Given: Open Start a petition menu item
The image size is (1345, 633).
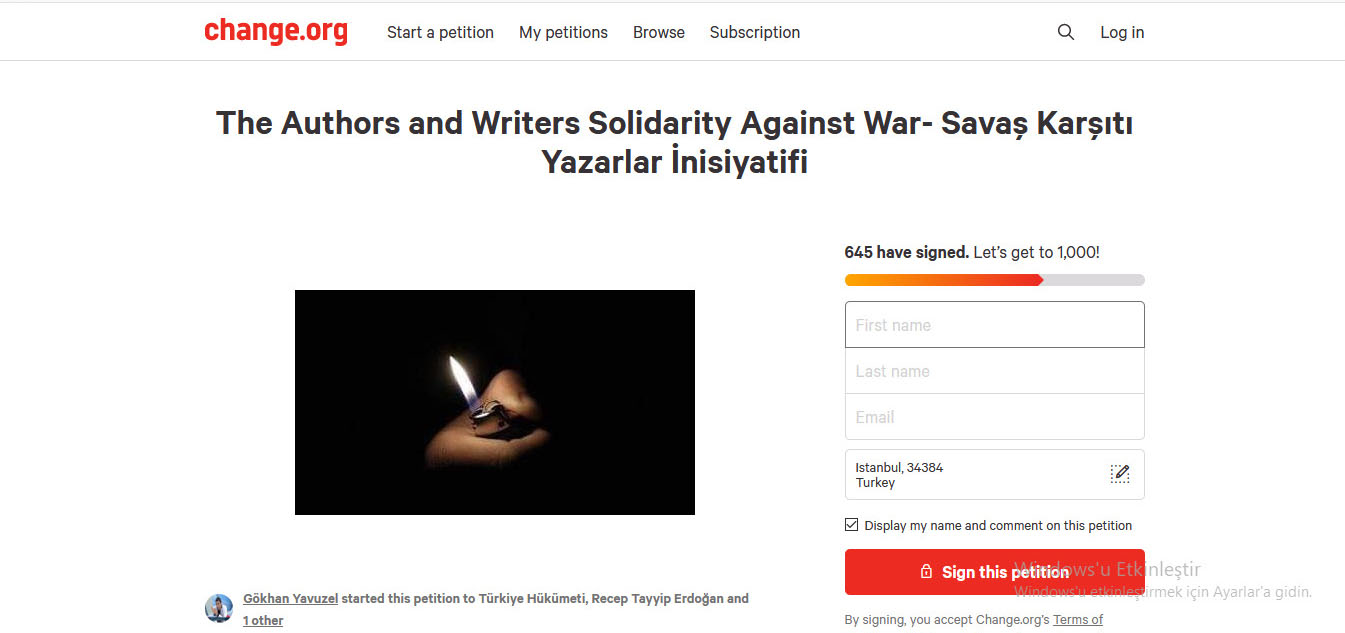Looking at the screenshot, I should click(x=440, y=32).
